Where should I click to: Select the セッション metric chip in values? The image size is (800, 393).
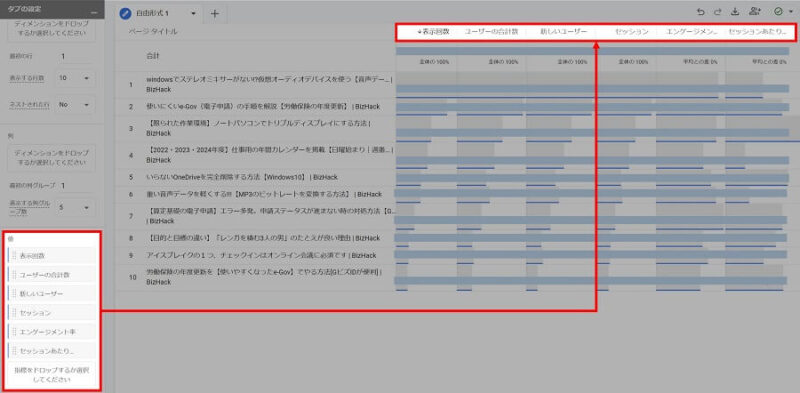(52, 313)
